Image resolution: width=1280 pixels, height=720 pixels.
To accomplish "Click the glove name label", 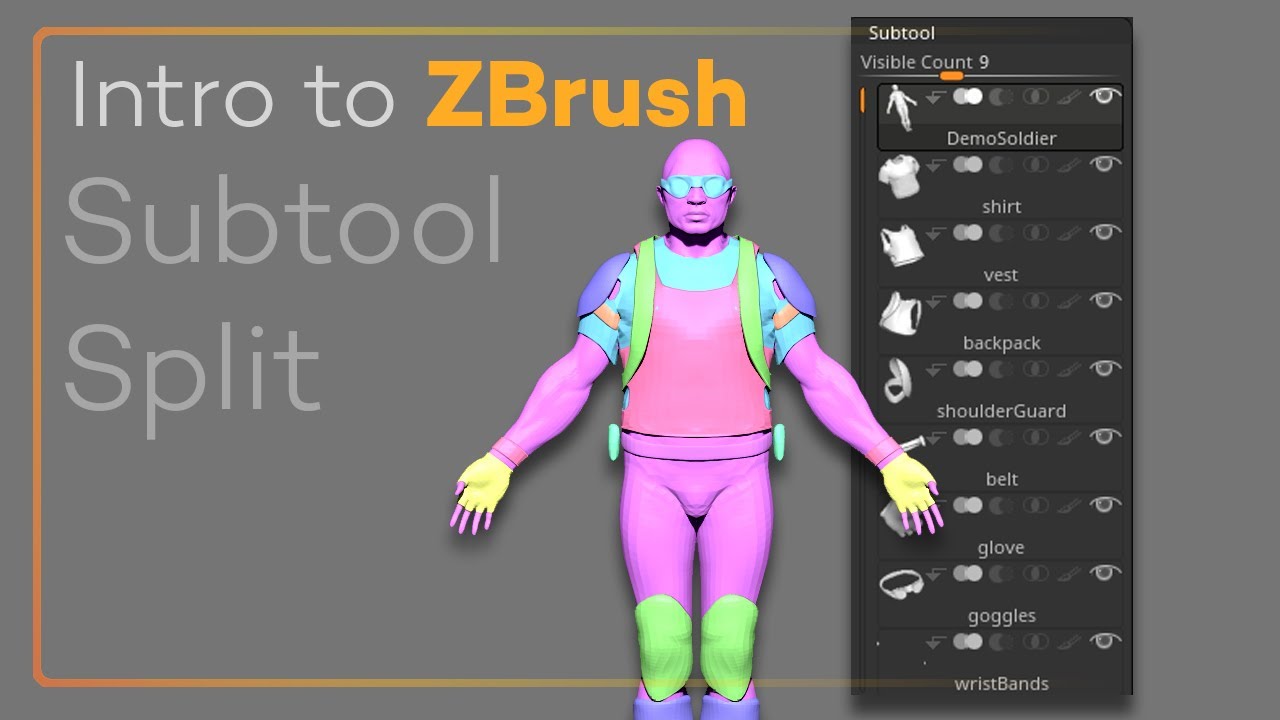I will [x=1001, y=548].
